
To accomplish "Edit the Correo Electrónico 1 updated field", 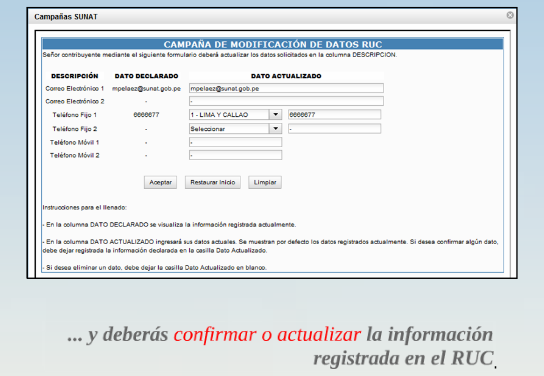I will (x=286, y=88).
